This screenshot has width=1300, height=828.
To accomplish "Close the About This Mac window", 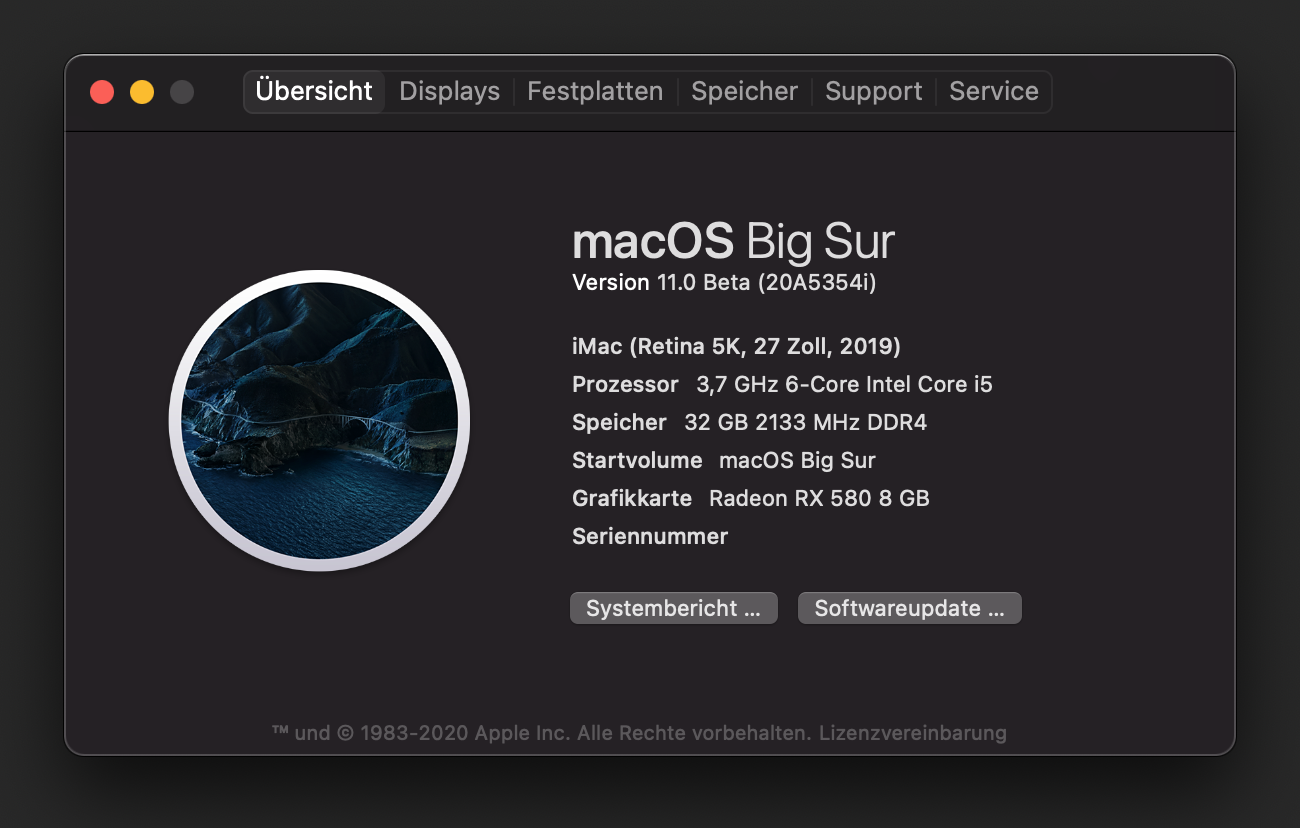I will pyautogui.click(x=102, y=92).
